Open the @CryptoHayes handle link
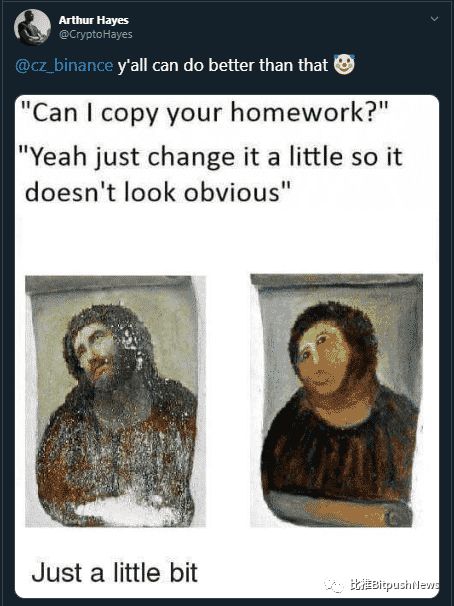The height and width of the screenshot is (606, 454). [95, 34]
